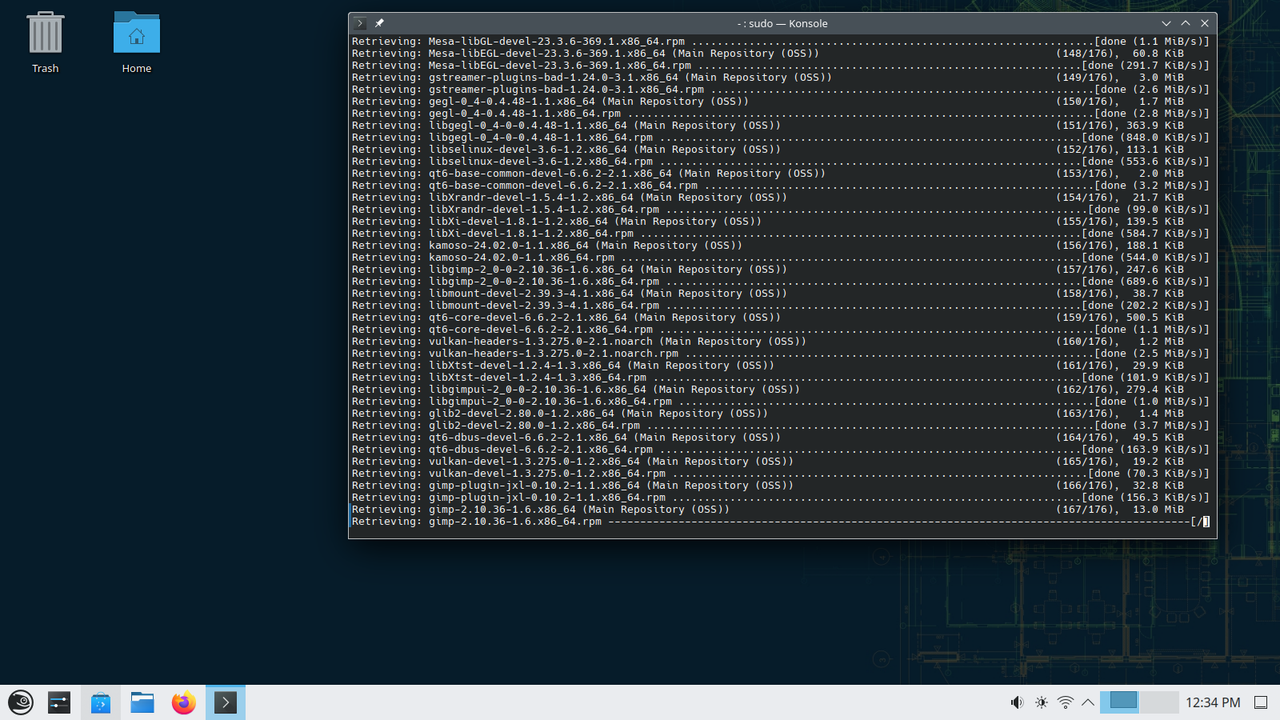Click the libgimpui-2_0-0-2.10.36-1.6.x86_64.rpm line
Screen dimensions: 1280x720
[780, 401]
